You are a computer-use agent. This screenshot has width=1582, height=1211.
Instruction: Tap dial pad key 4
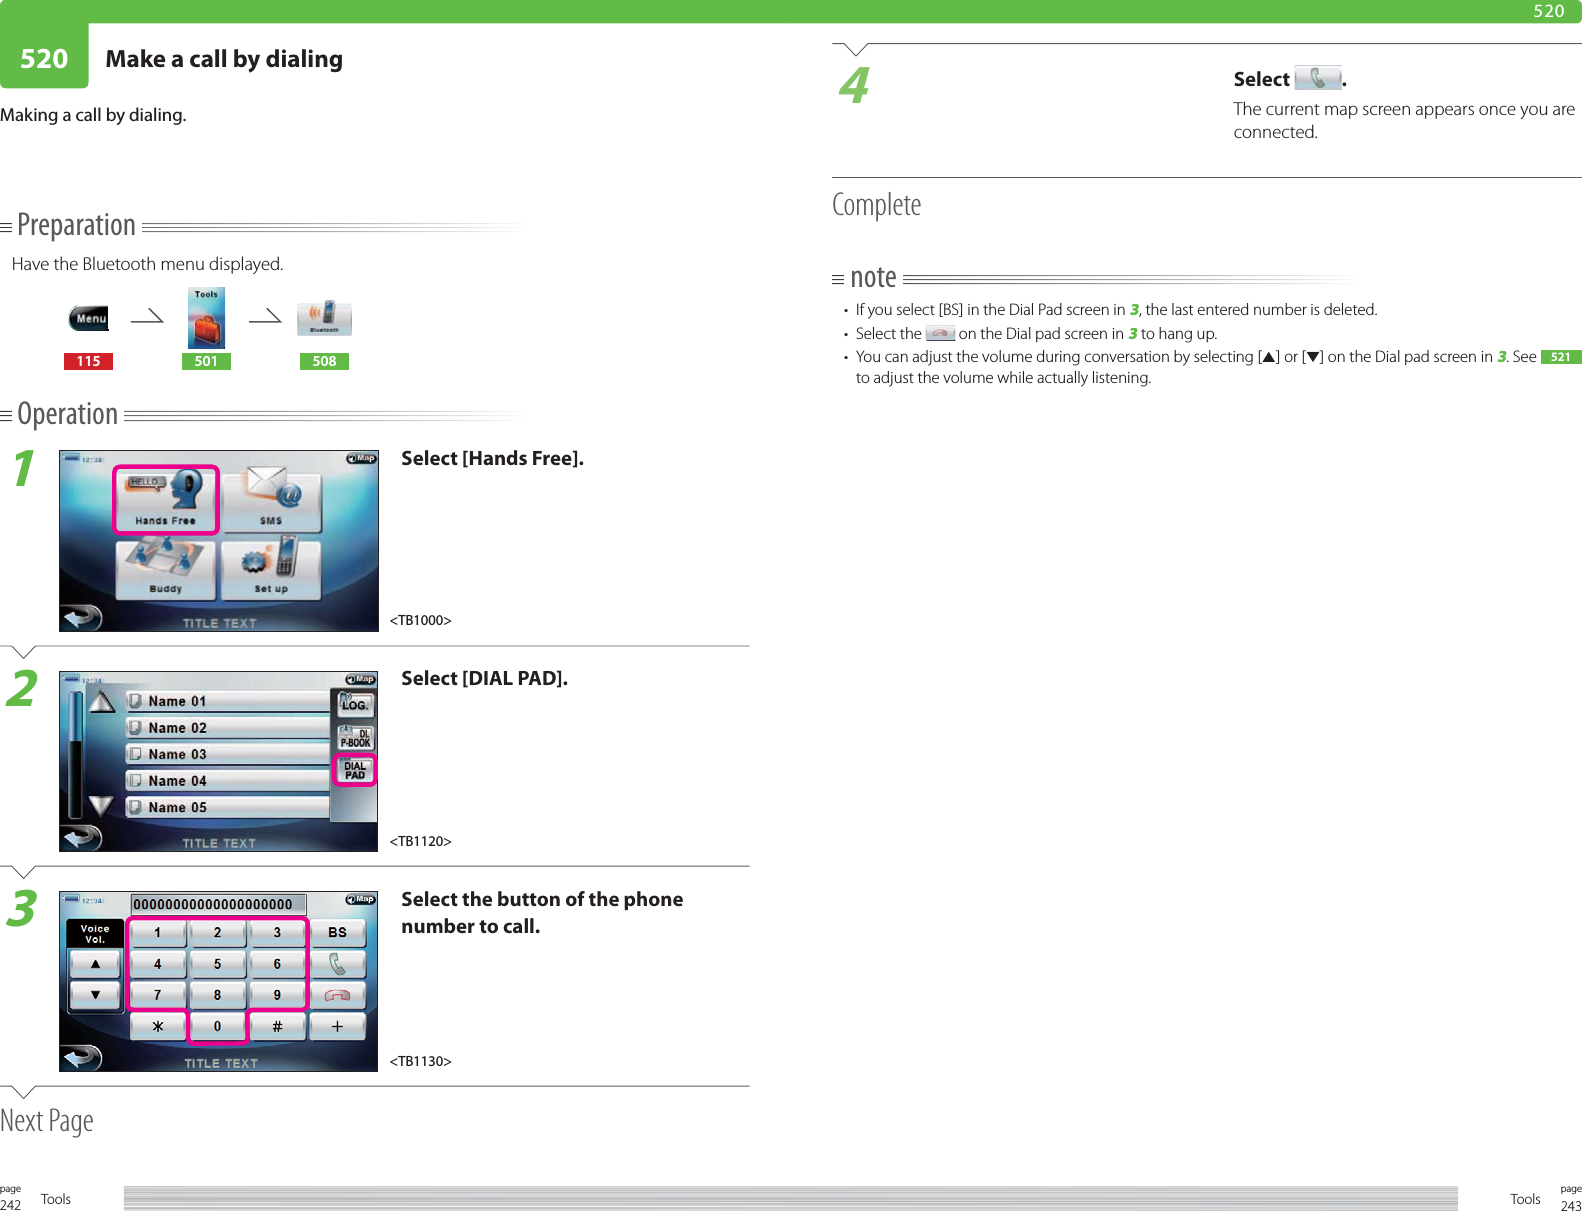158,964
